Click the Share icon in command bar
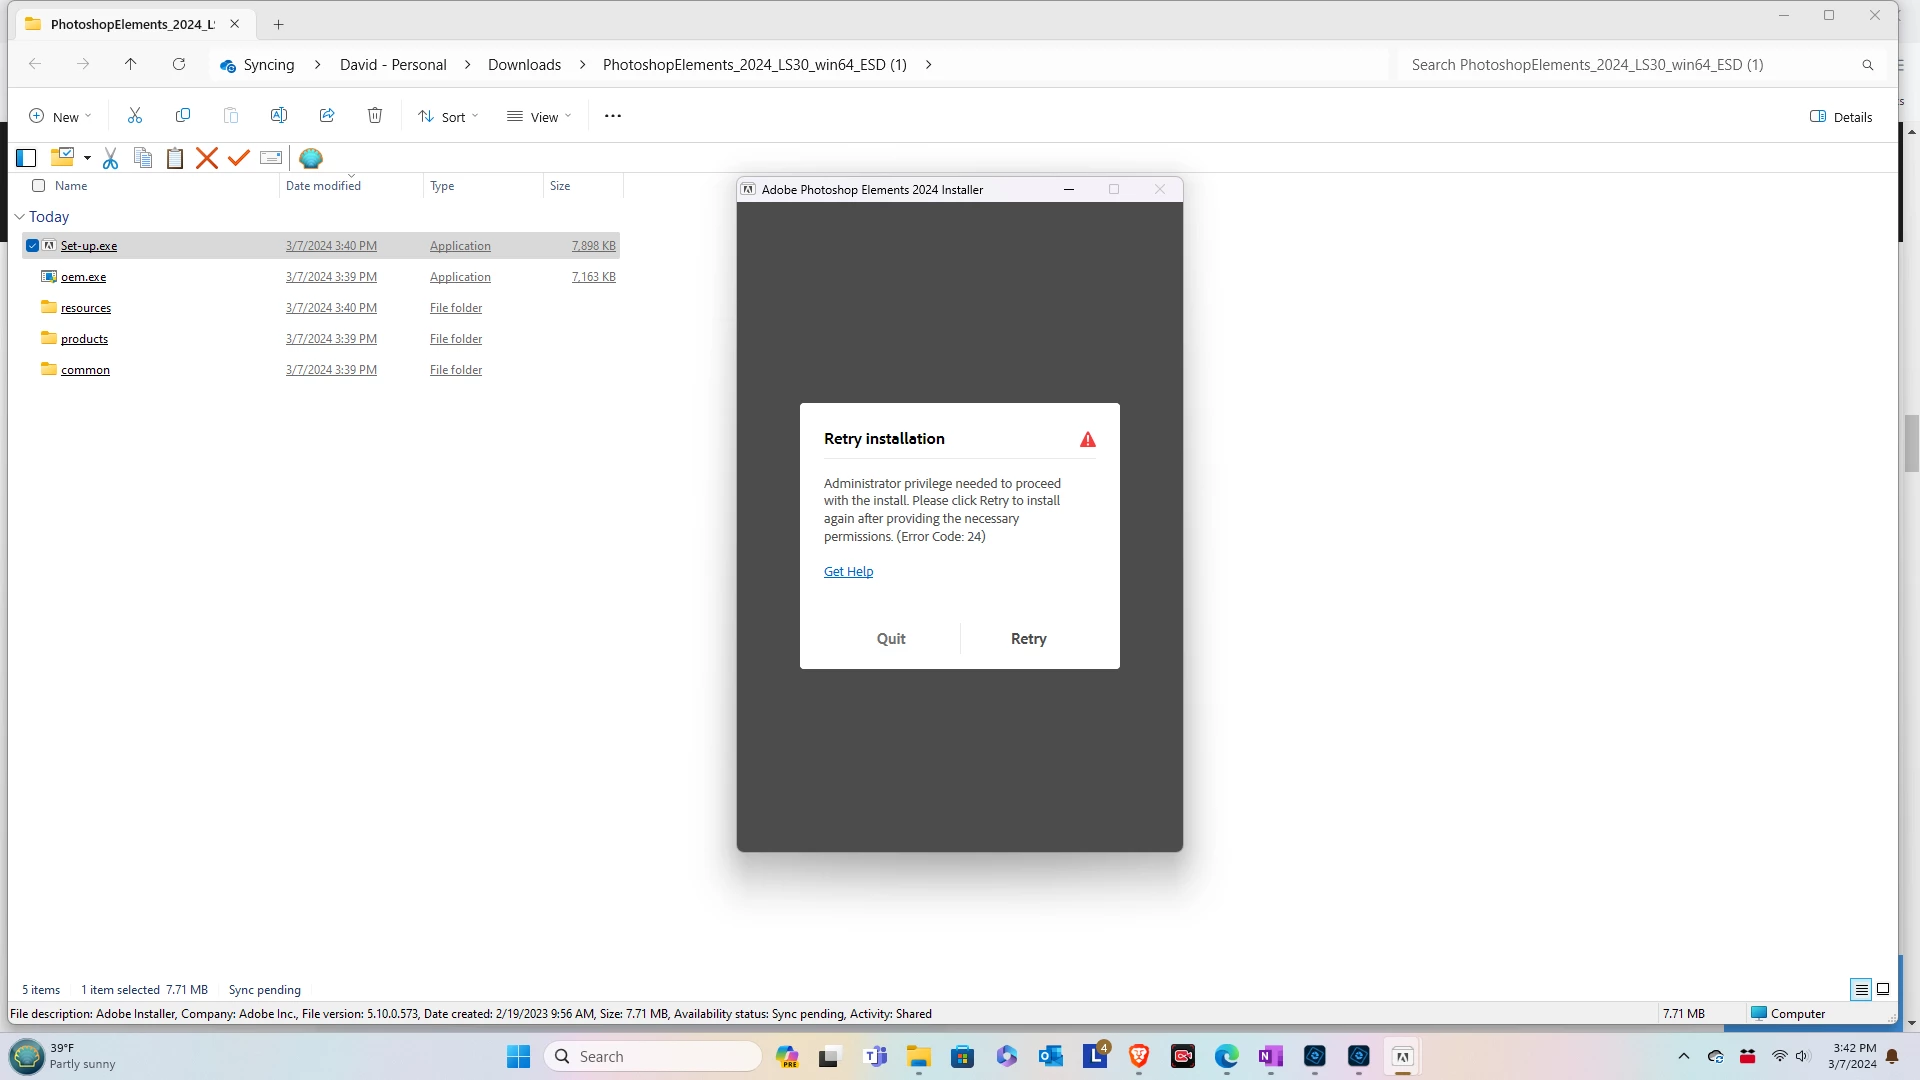Viewport: 1920px width, 1080px height. pos(327,116)
